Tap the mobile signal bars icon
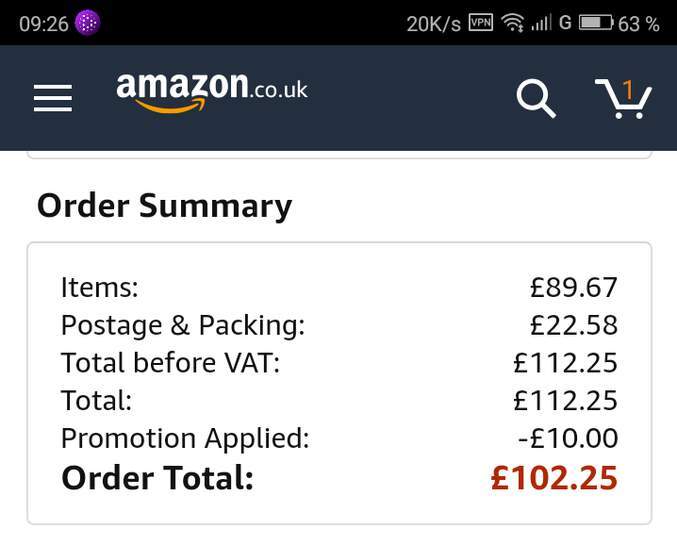 point(541,22)
